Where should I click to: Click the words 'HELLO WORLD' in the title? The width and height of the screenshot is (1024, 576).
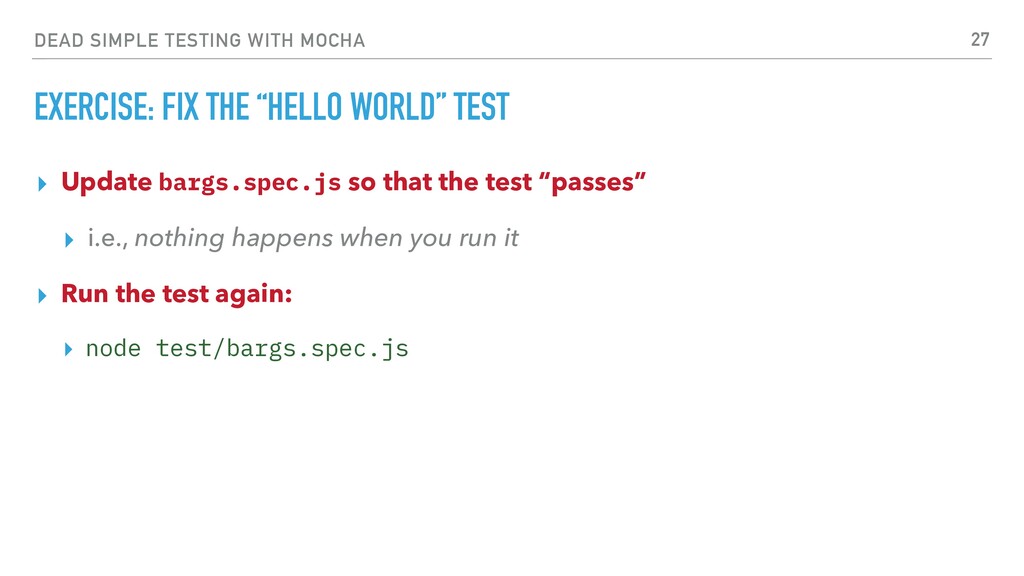351,106
